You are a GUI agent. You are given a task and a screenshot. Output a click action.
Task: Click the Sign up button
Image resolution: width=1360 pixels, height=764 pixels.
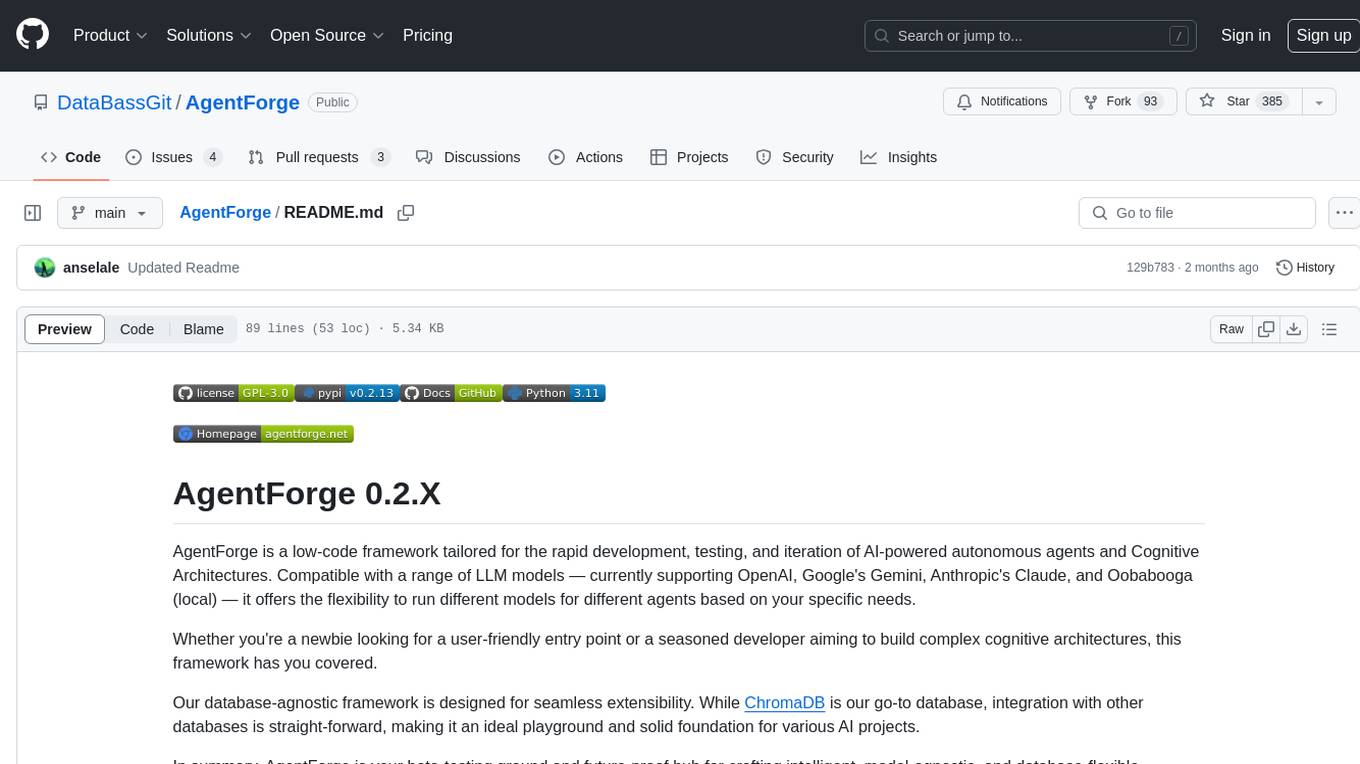(1323, 35)
